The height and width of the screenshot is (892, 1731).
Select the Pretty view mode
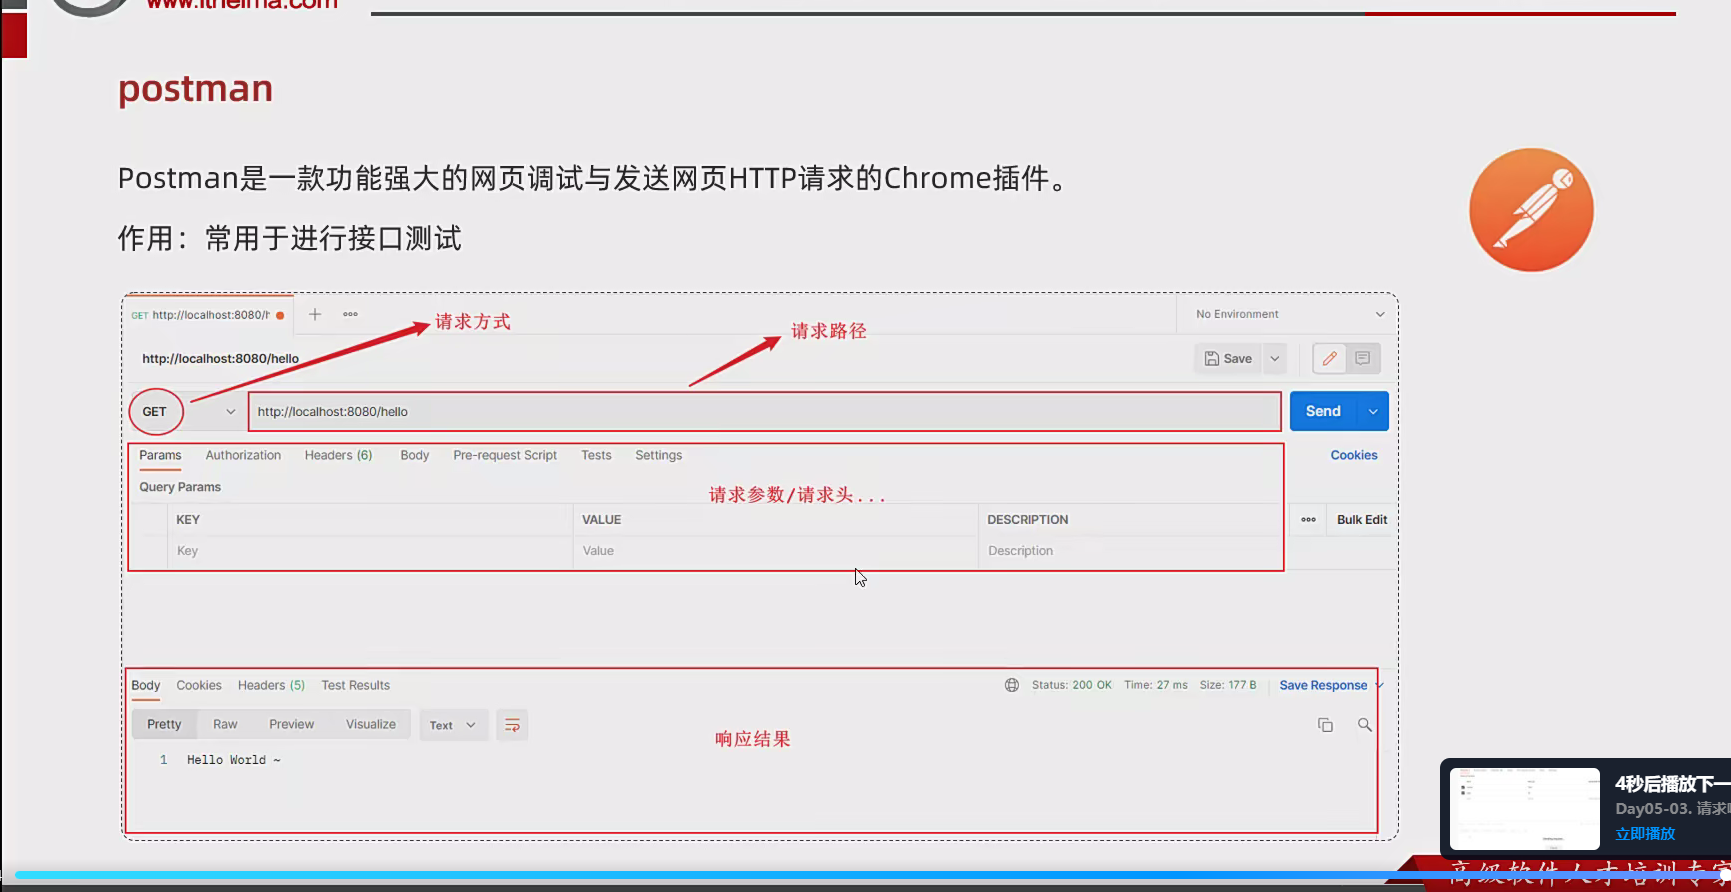[x=164, y=724]
